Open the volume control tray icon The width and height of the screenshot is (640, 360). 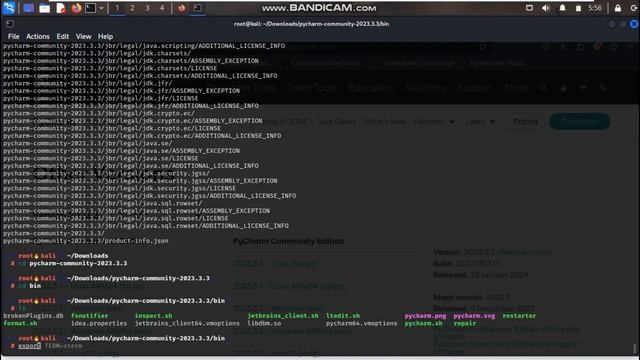546,8
